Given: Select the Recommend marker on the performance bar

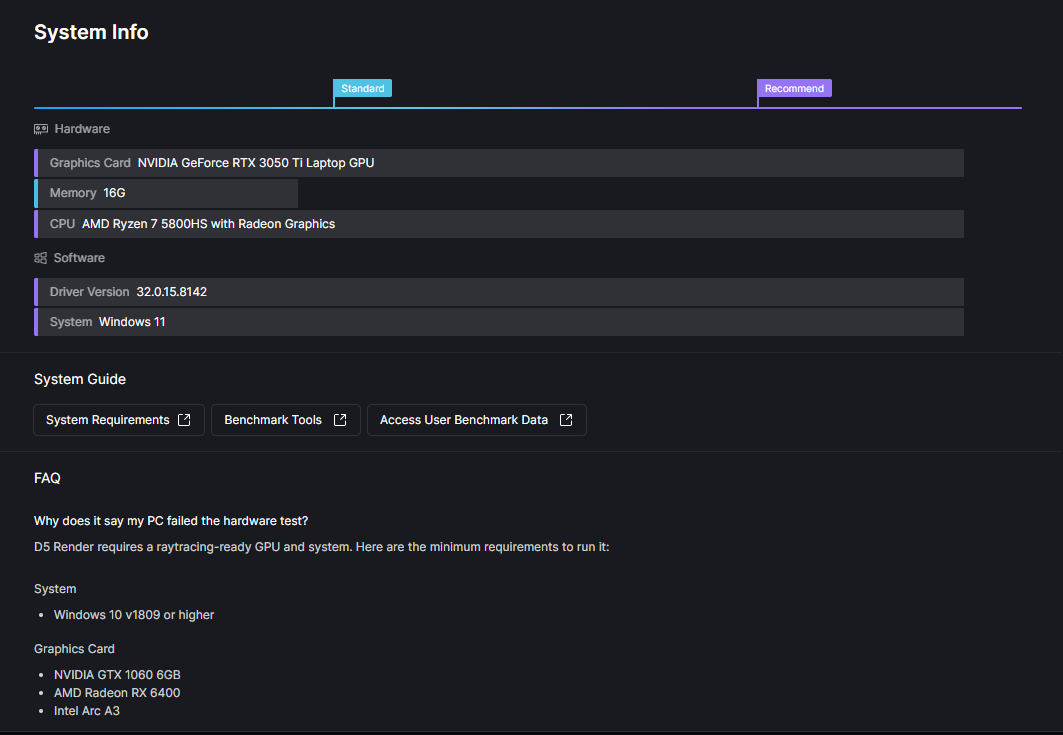Looking at the screenshot, I should pos(794,88).
